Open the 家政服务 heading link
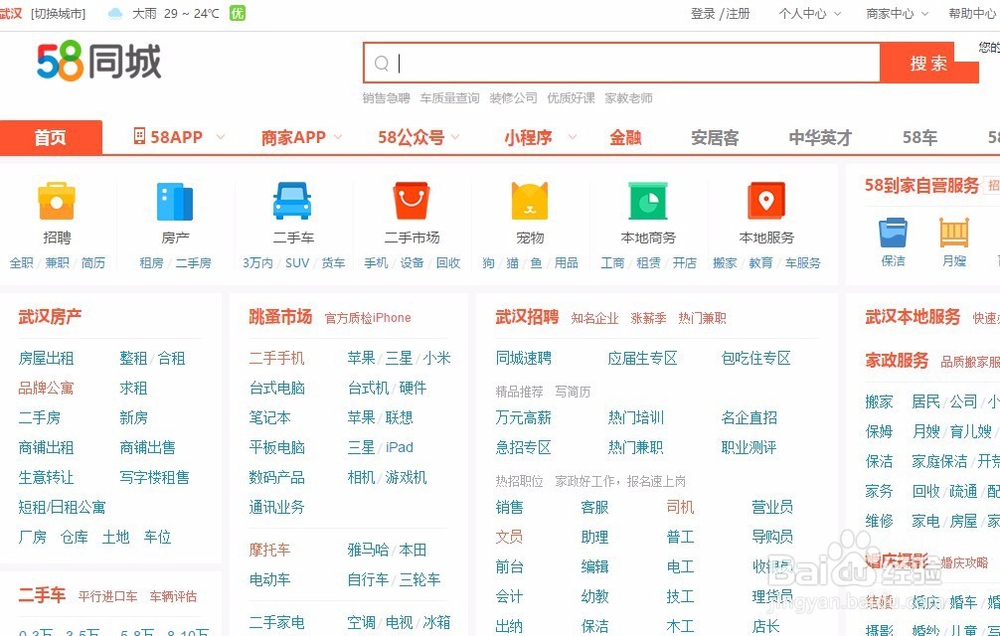This screenshot has width=1000, height=636. [x=897, y=360]
